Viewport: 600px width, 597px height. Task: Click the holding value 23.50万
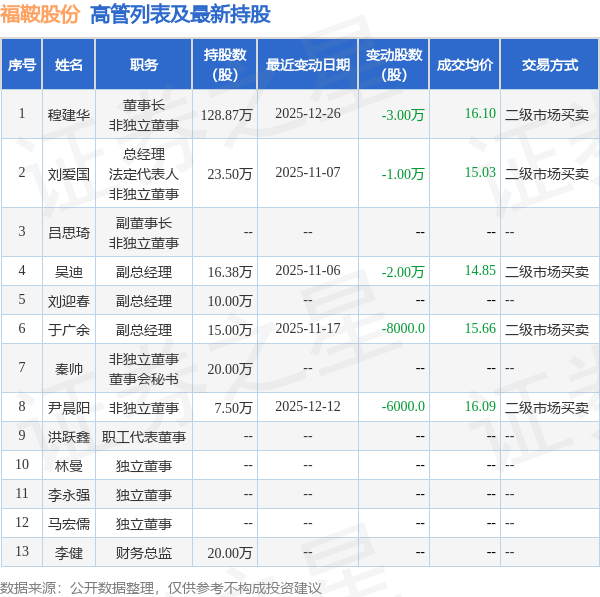[x=230, y=174]
